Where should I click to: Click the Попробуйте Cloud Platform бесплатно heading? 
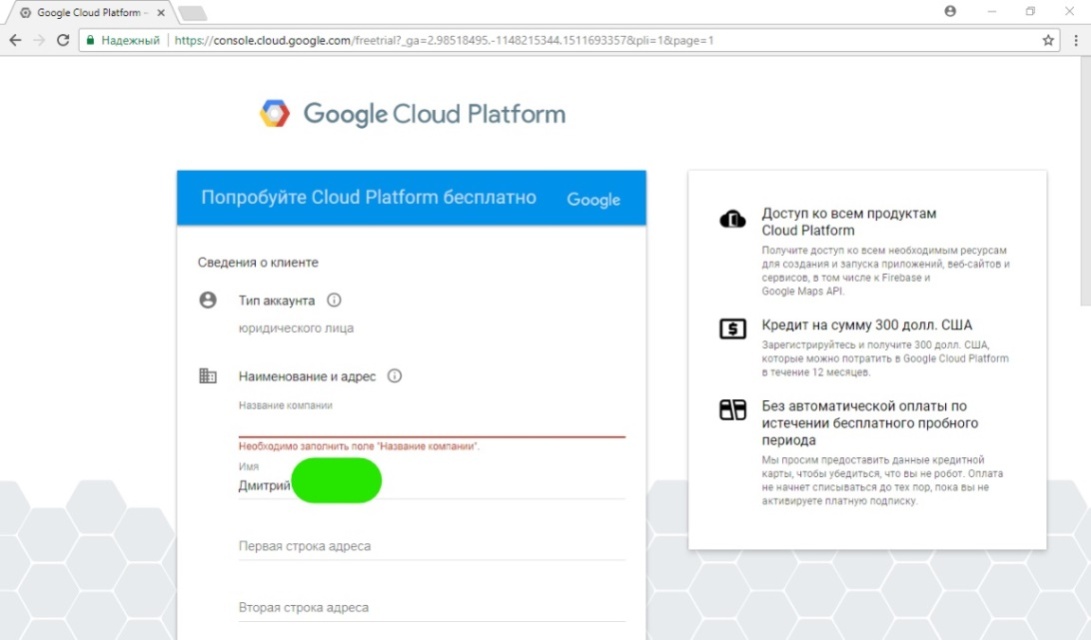[368, 198]
